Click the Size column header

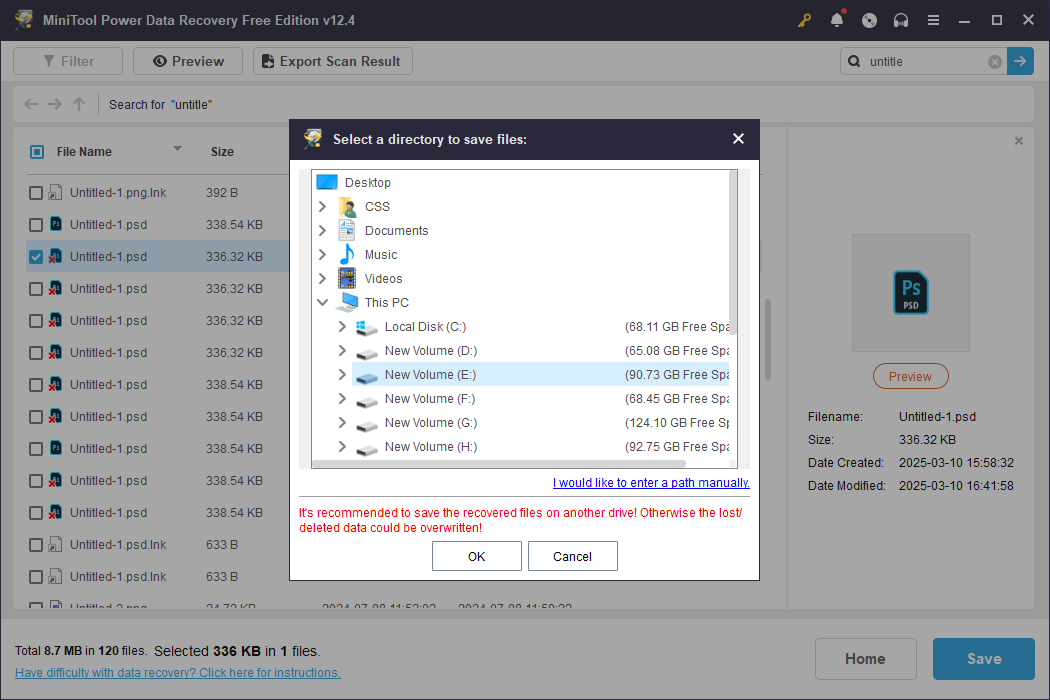(222, 152)
